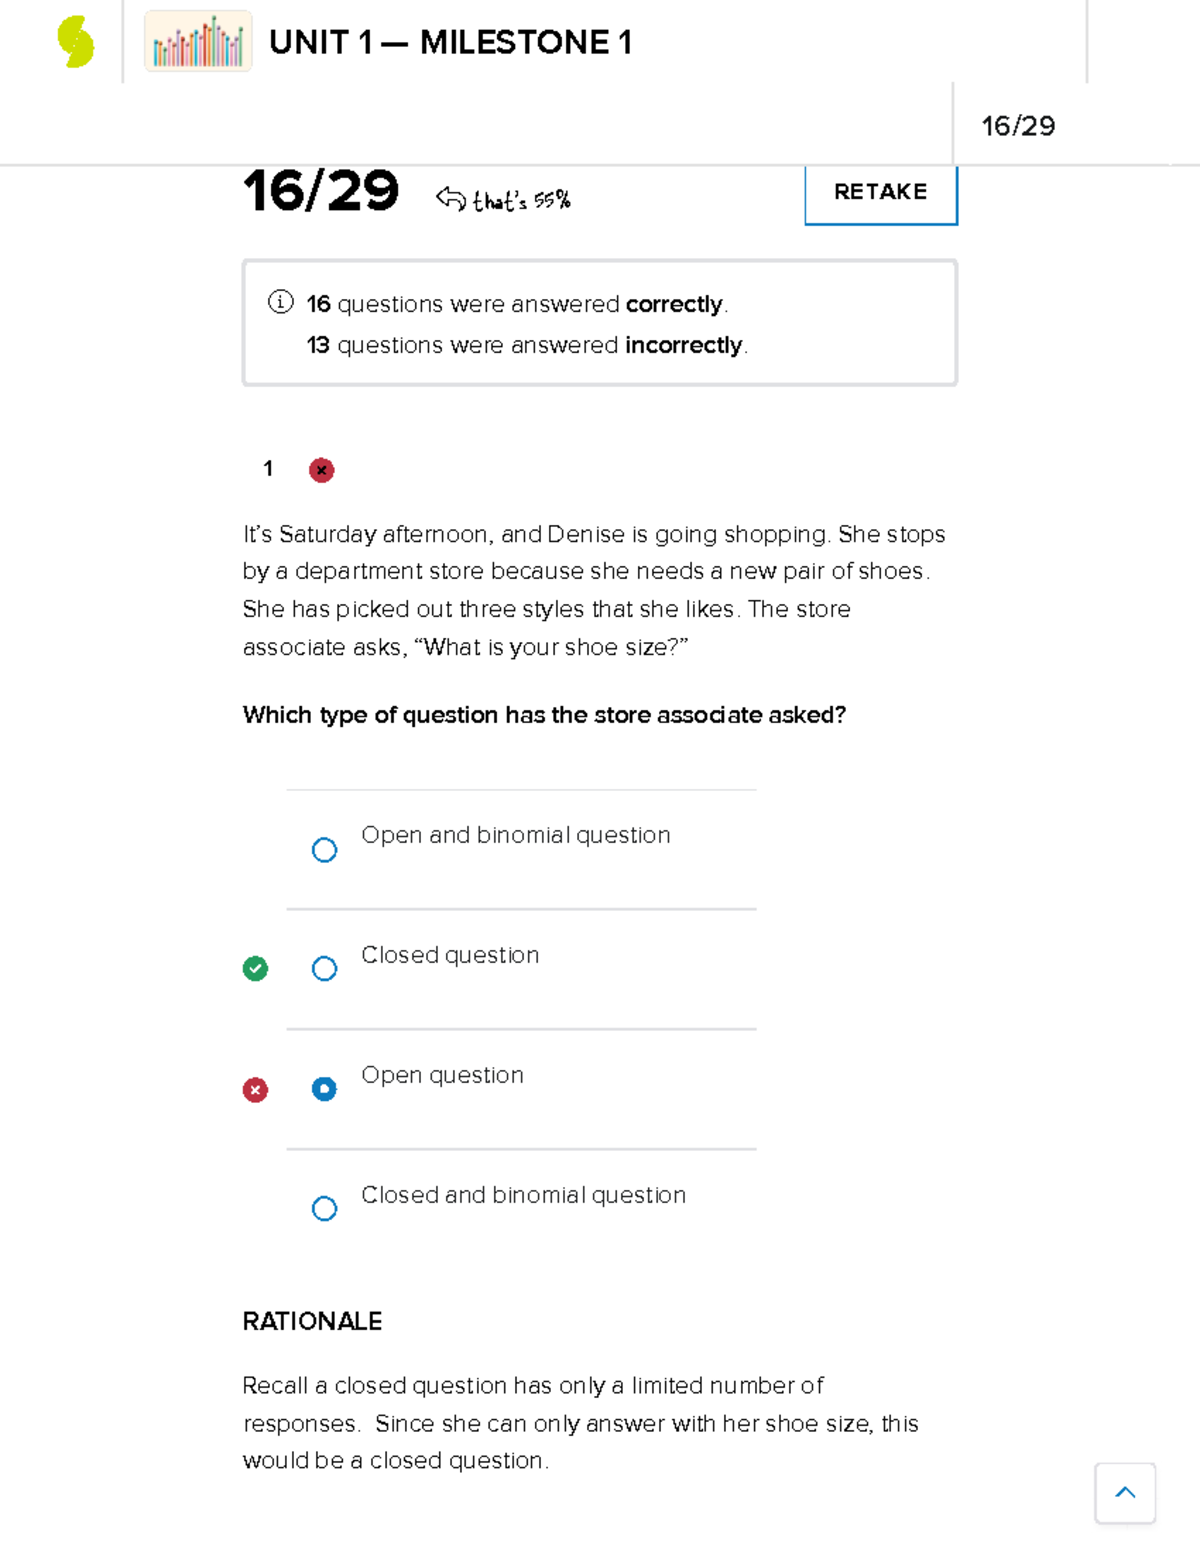Click the RATIONALE section heading

click(312, 1321)
